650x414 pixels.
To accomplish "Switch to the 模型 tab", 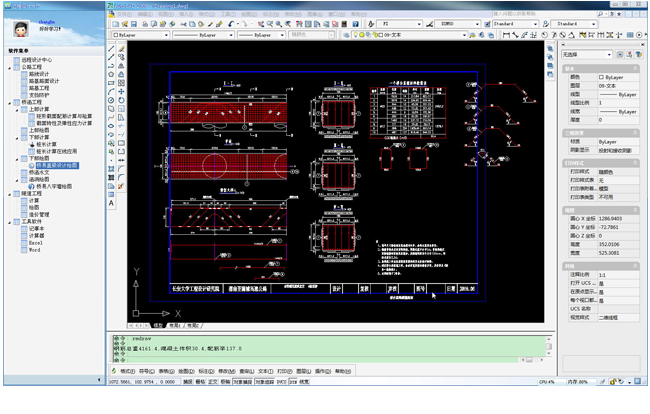I will coord(158,325).
